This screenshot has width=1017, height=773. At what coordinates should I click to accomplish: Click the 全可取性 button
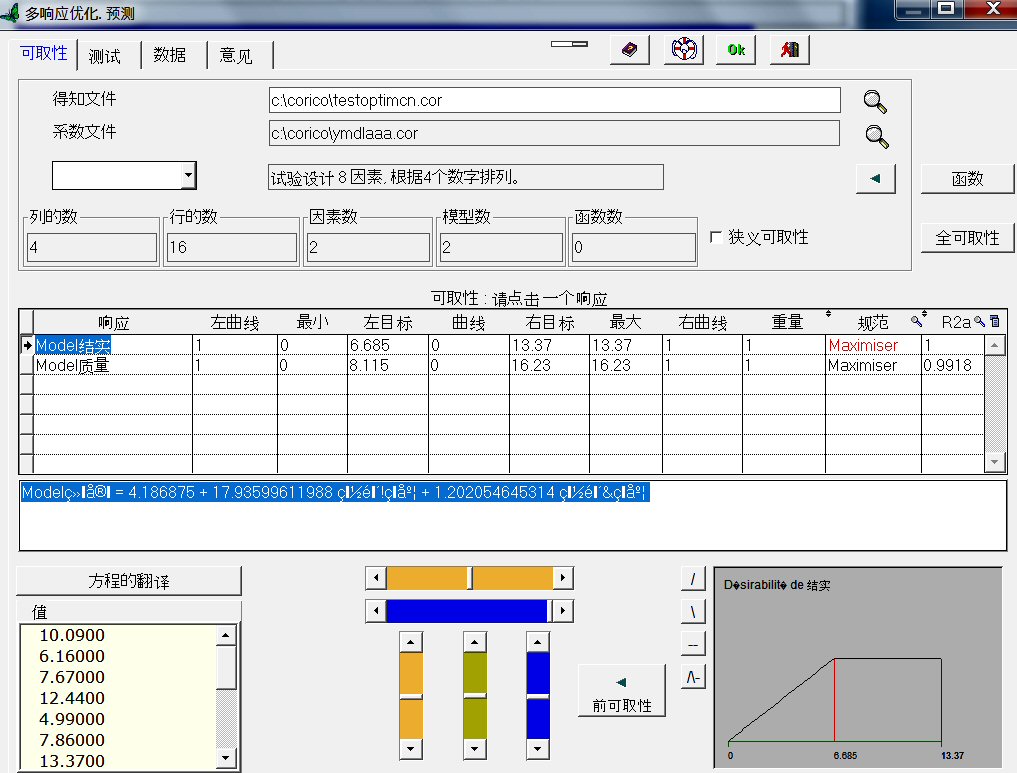[967, 238]
